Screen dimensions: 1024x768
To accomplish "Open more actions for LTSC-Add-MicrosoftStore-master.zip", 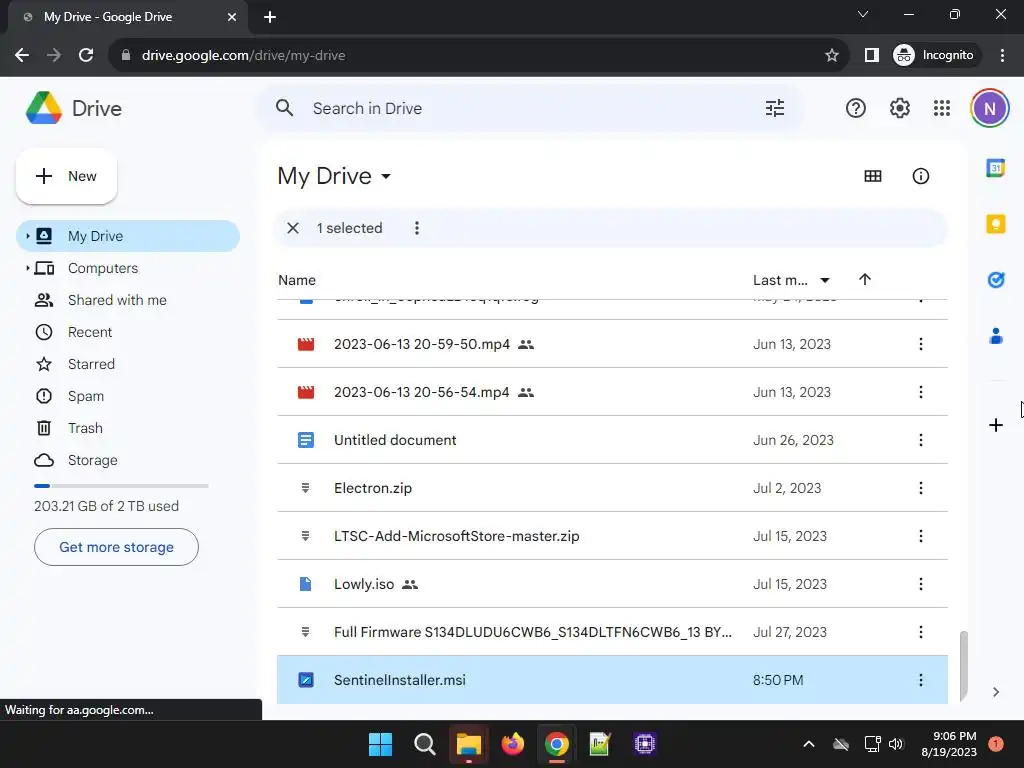I will point(920,536).
